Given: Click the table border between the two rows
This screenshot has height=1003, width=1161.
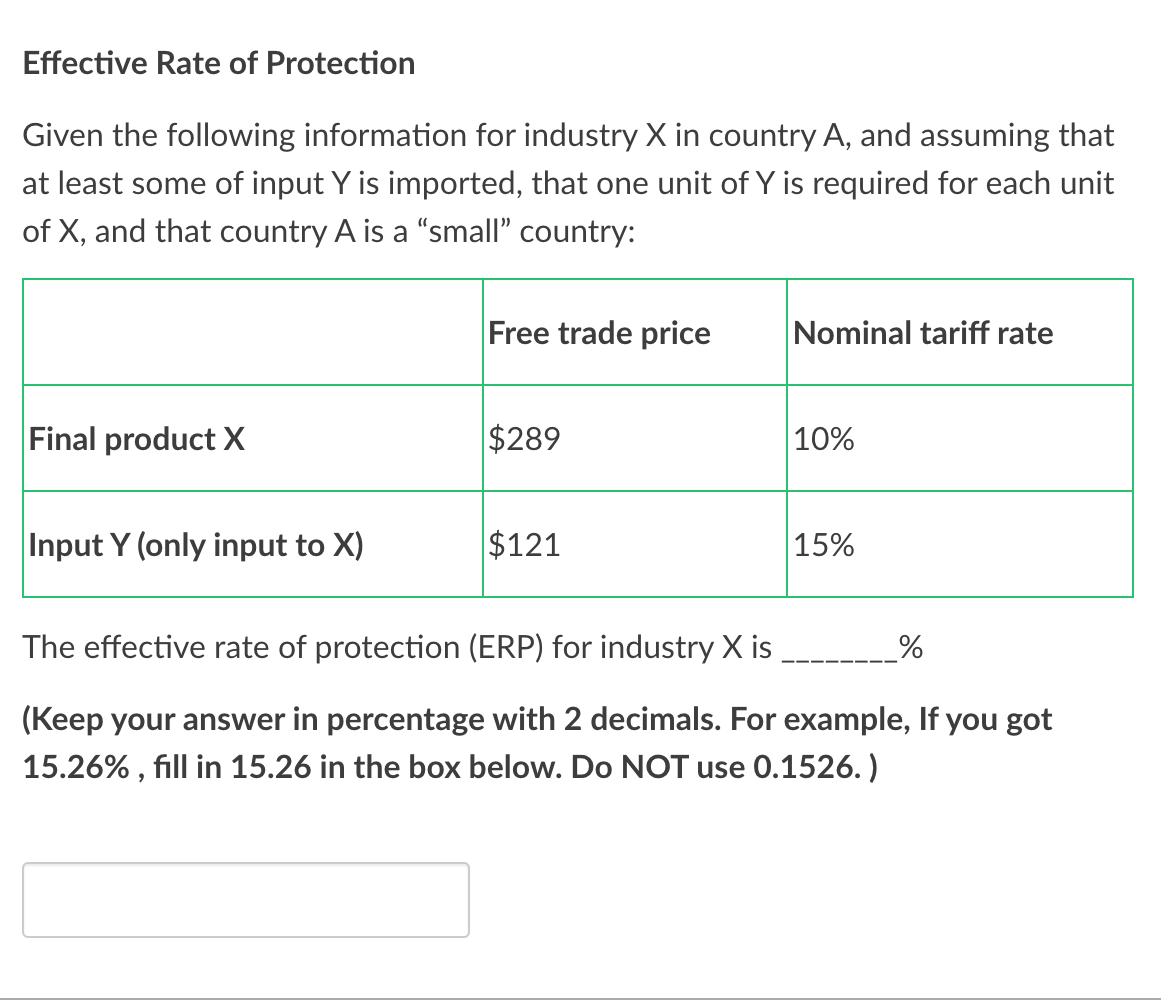Looking at the screenshot, I should point(400,491).
